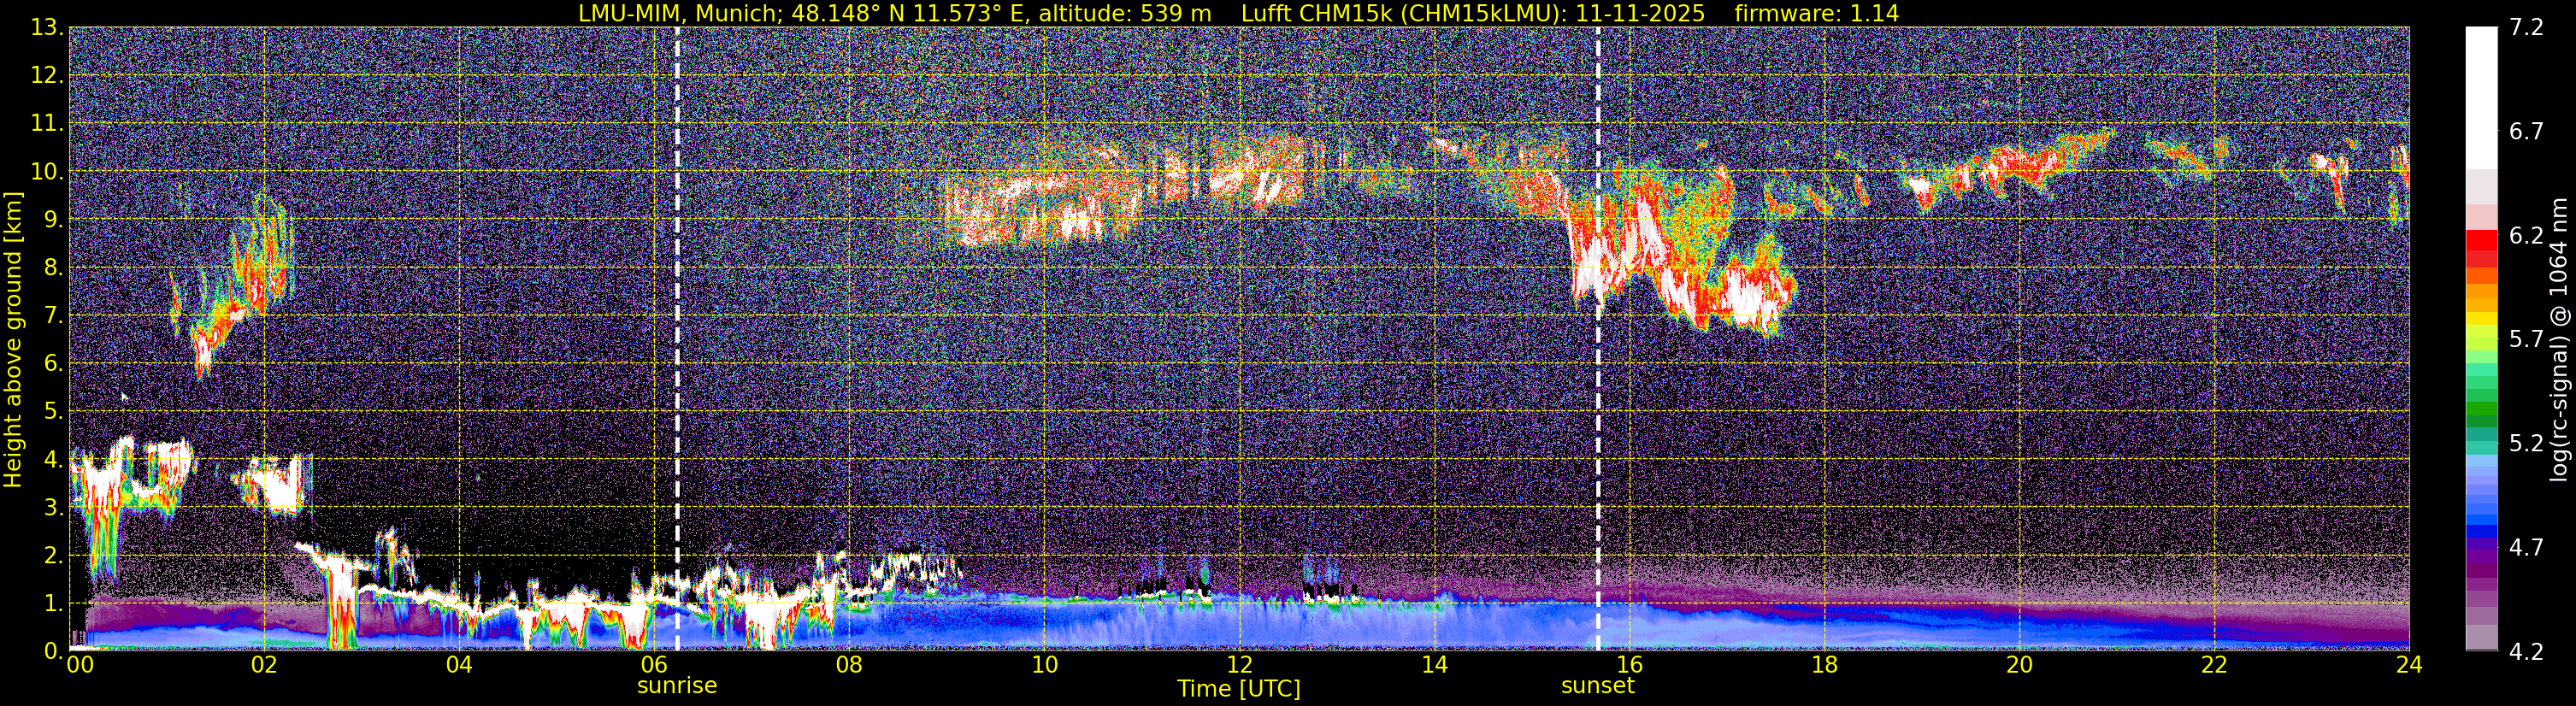
Task: Click the x-axis tick label 16
Action: 1629,664
